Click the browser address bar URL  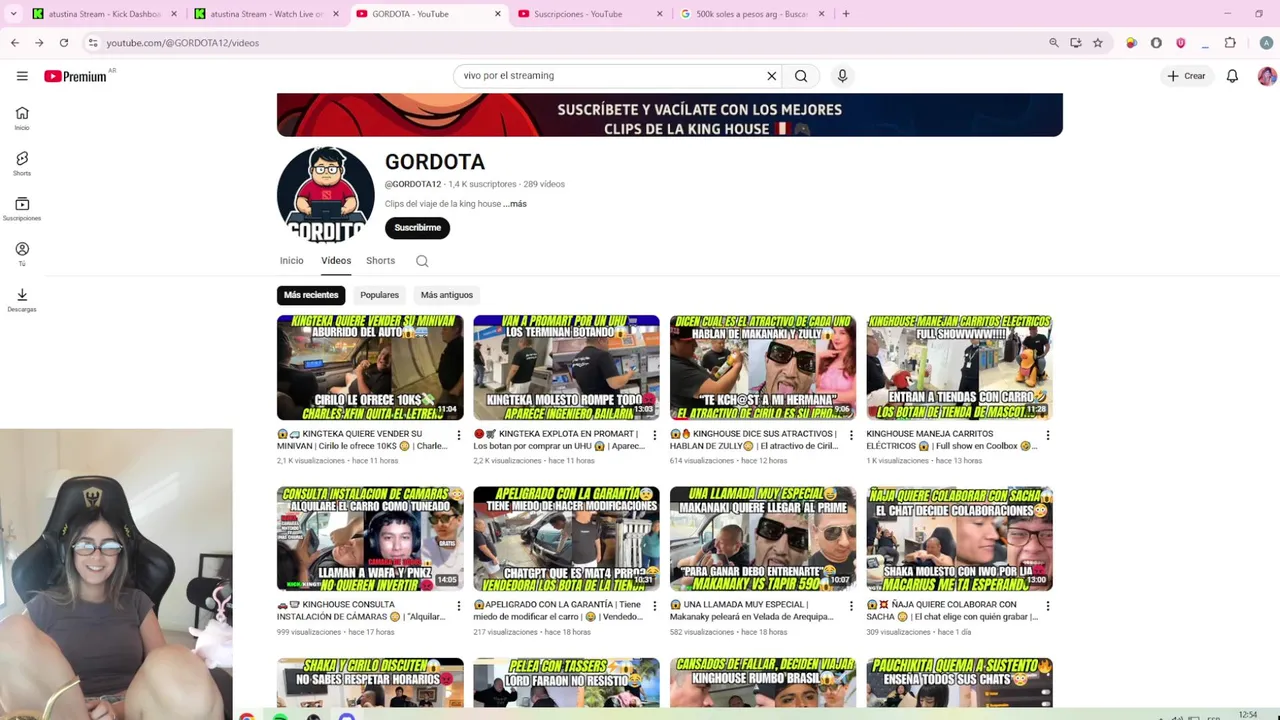182,43
